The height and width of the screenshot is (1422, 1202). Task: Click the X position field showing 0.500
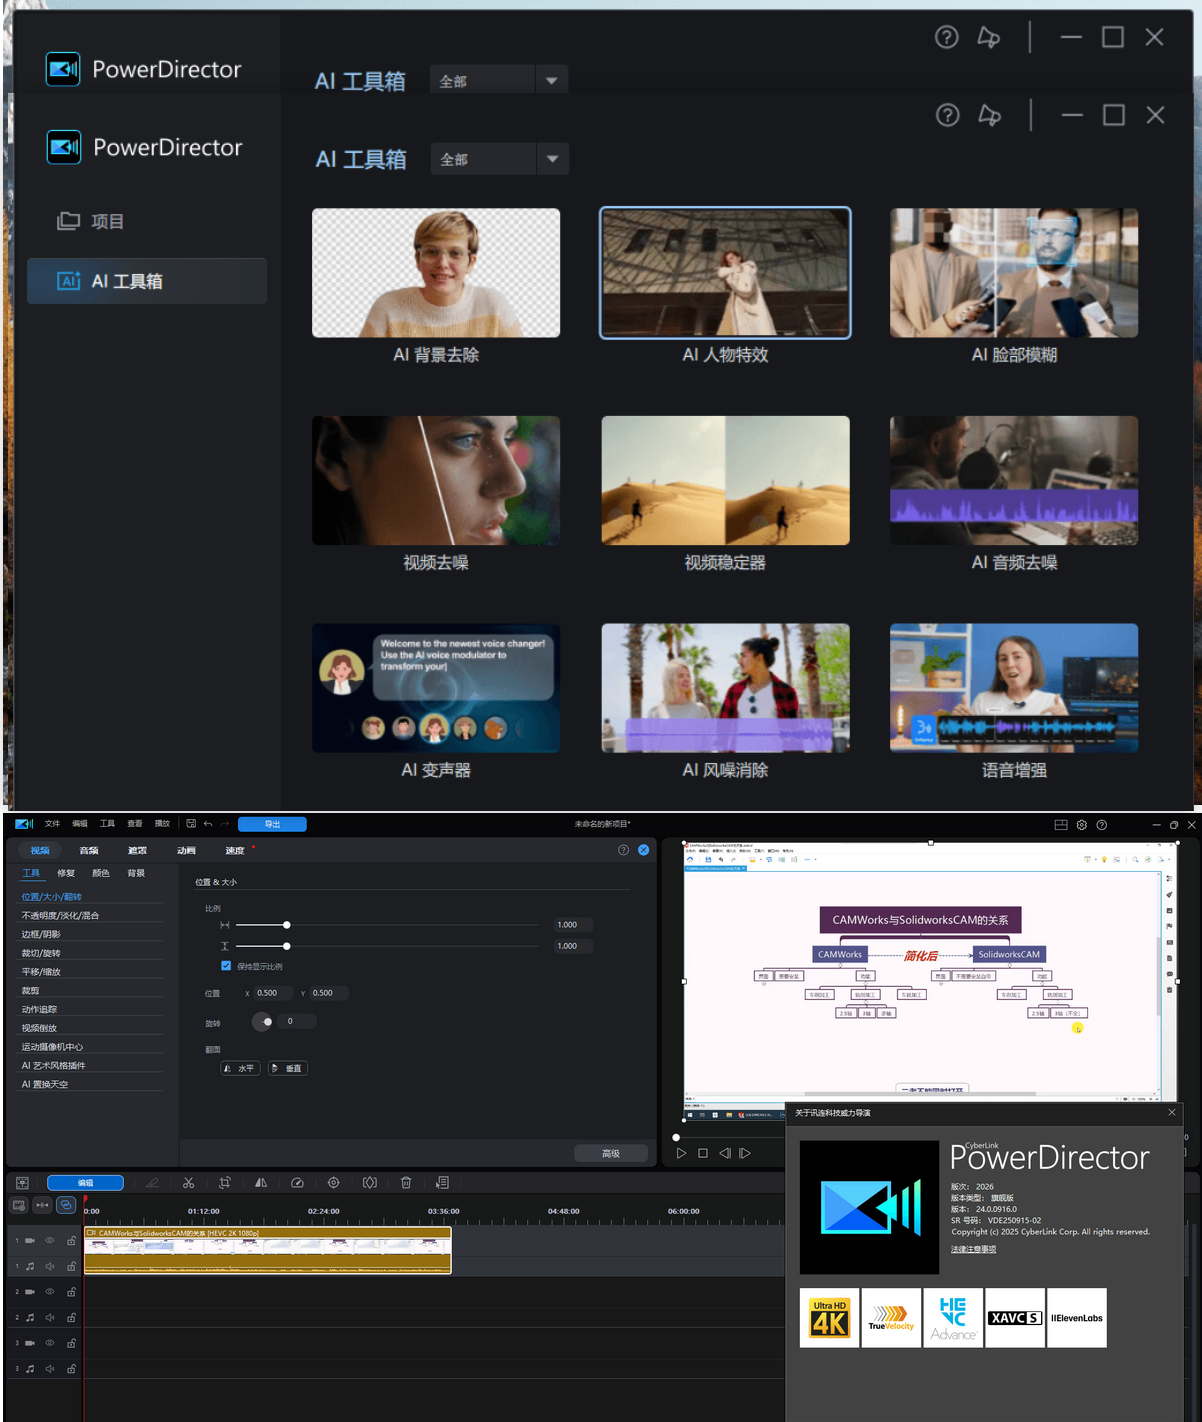[x=274, y=993]
